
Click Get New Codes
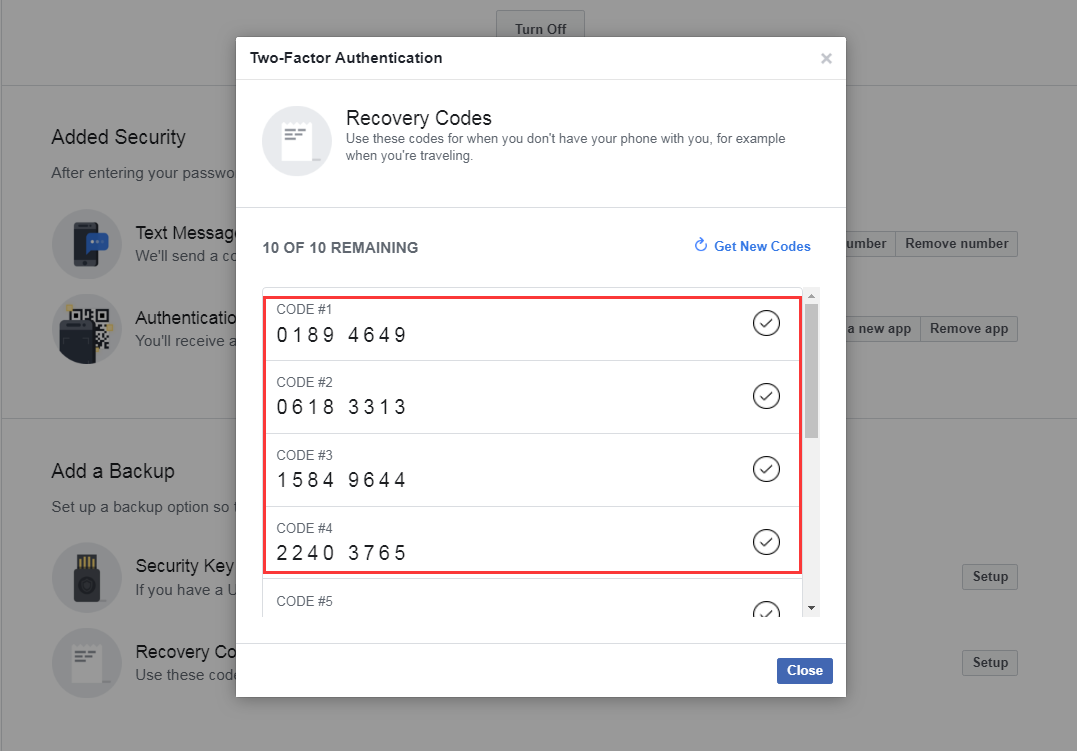click(762, 246)
